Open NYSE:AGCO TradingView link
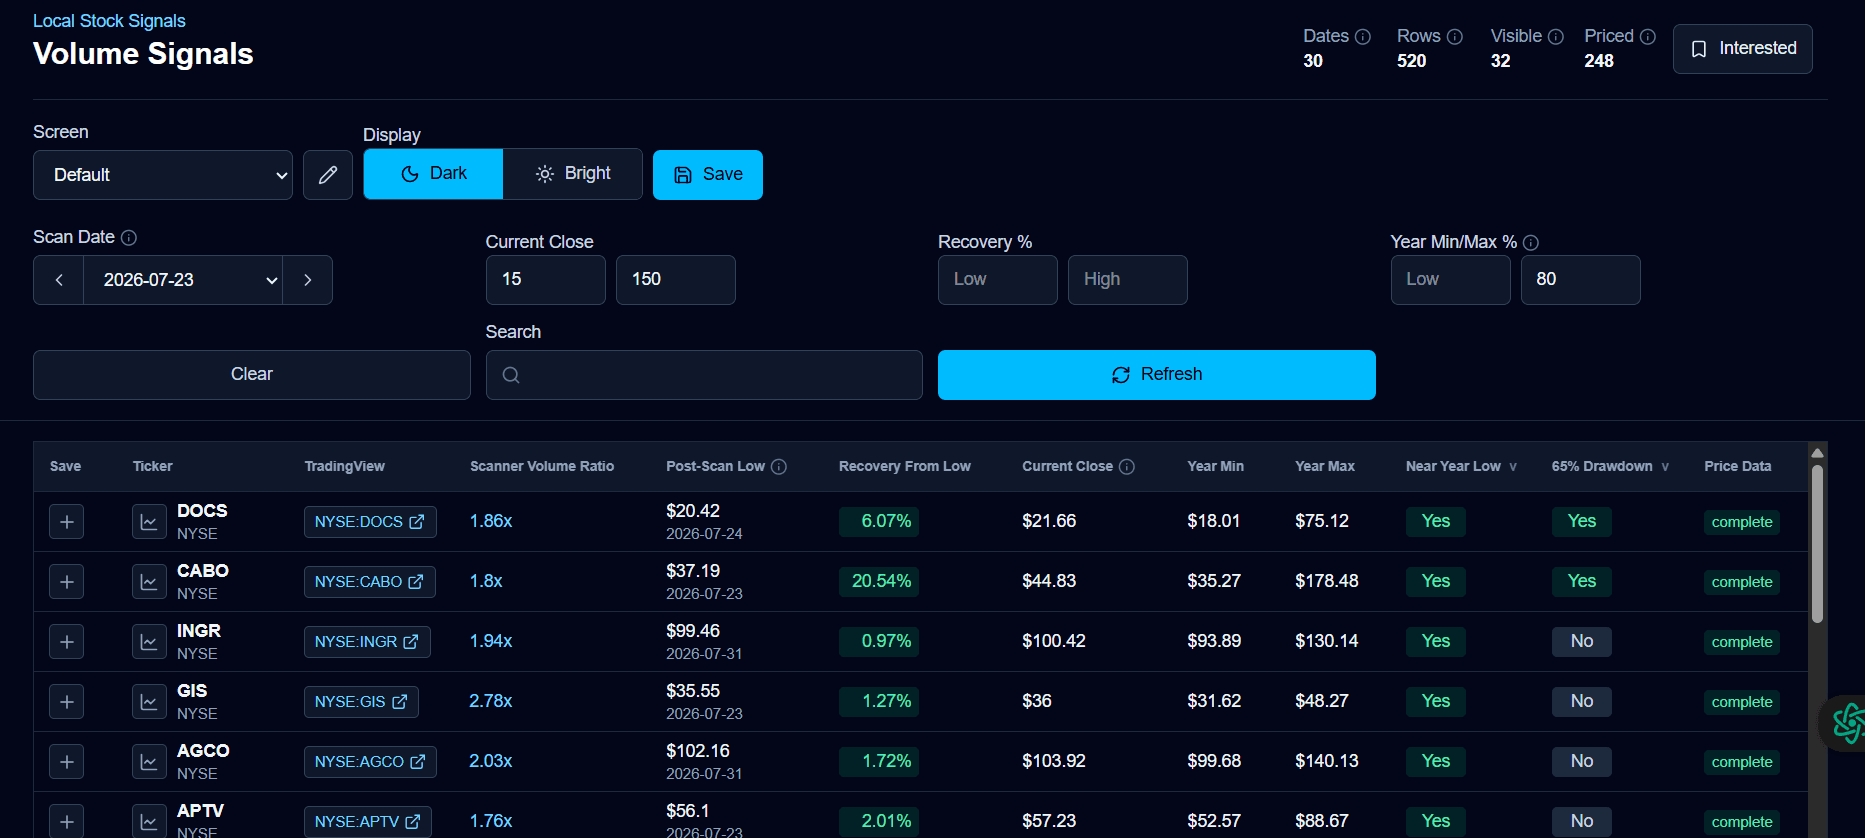Screen dimensions: 1865x838 pos(370,762)
